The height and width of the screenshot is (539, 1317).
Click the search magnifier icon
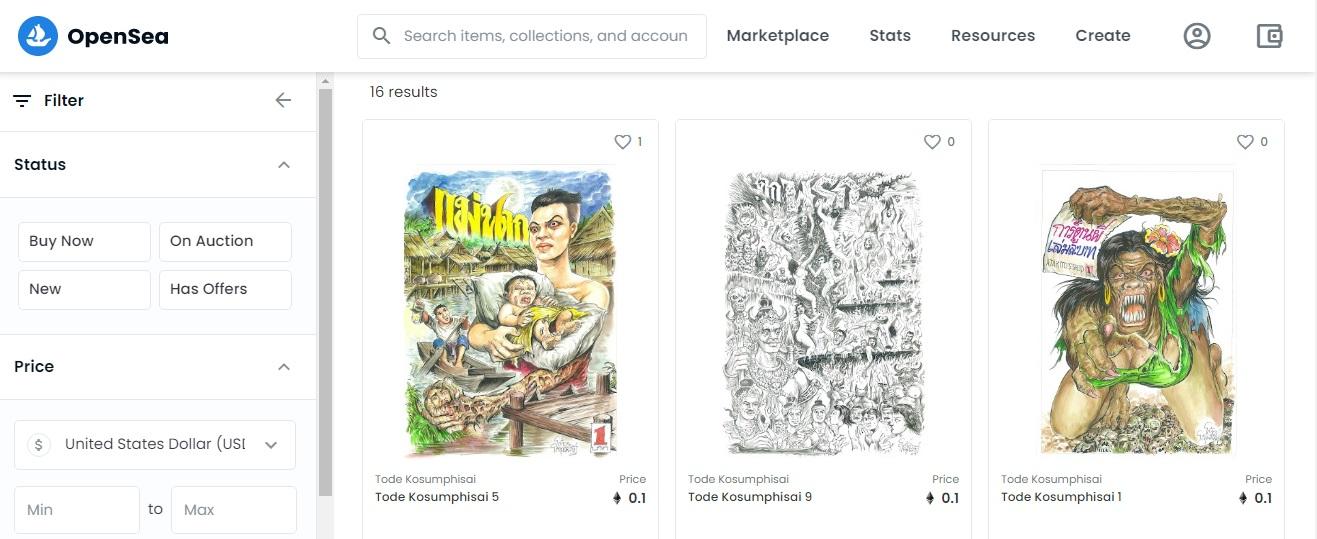(x=381, y=36)
